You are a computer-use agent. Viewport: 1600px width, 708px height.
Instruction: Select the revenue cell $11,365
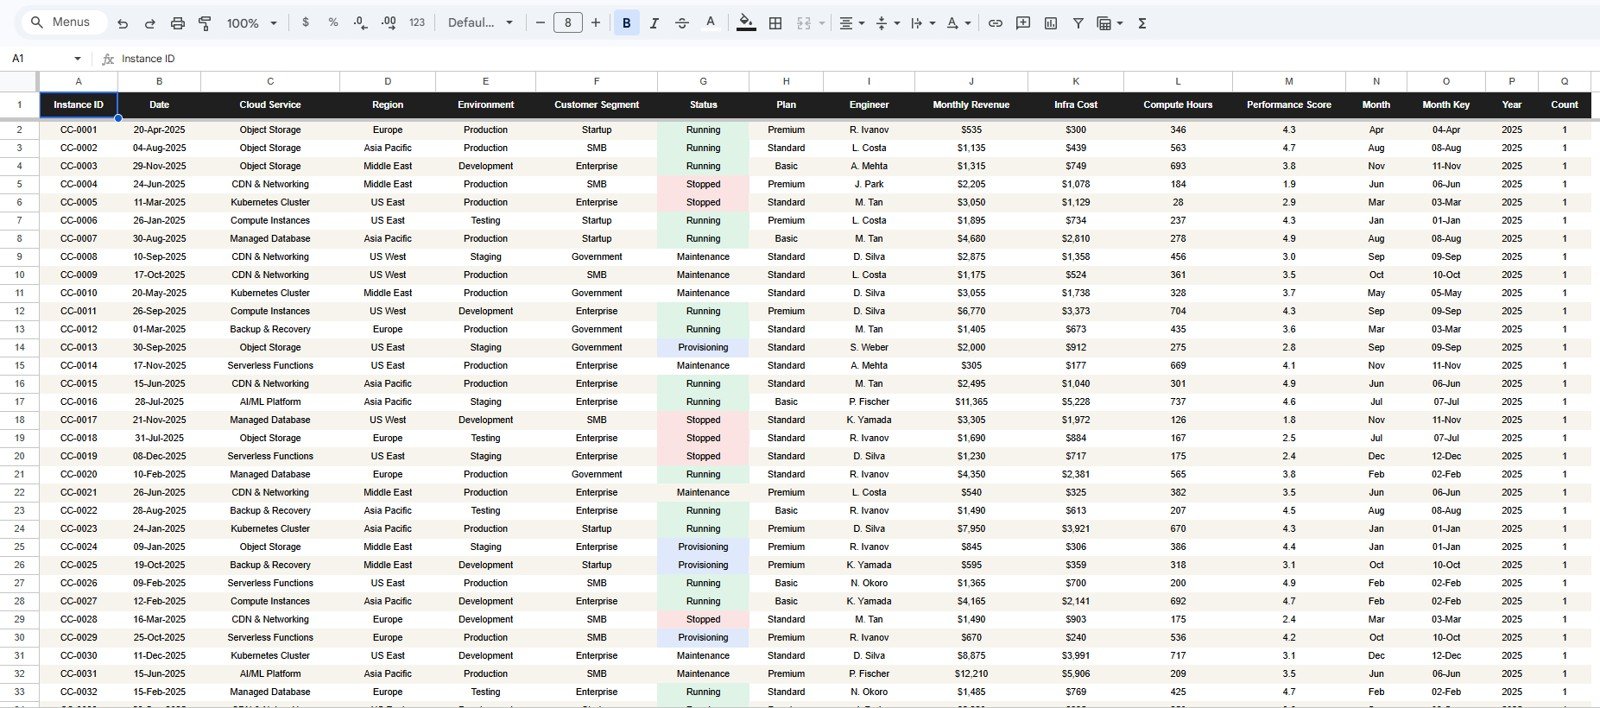tap(970, 402)
